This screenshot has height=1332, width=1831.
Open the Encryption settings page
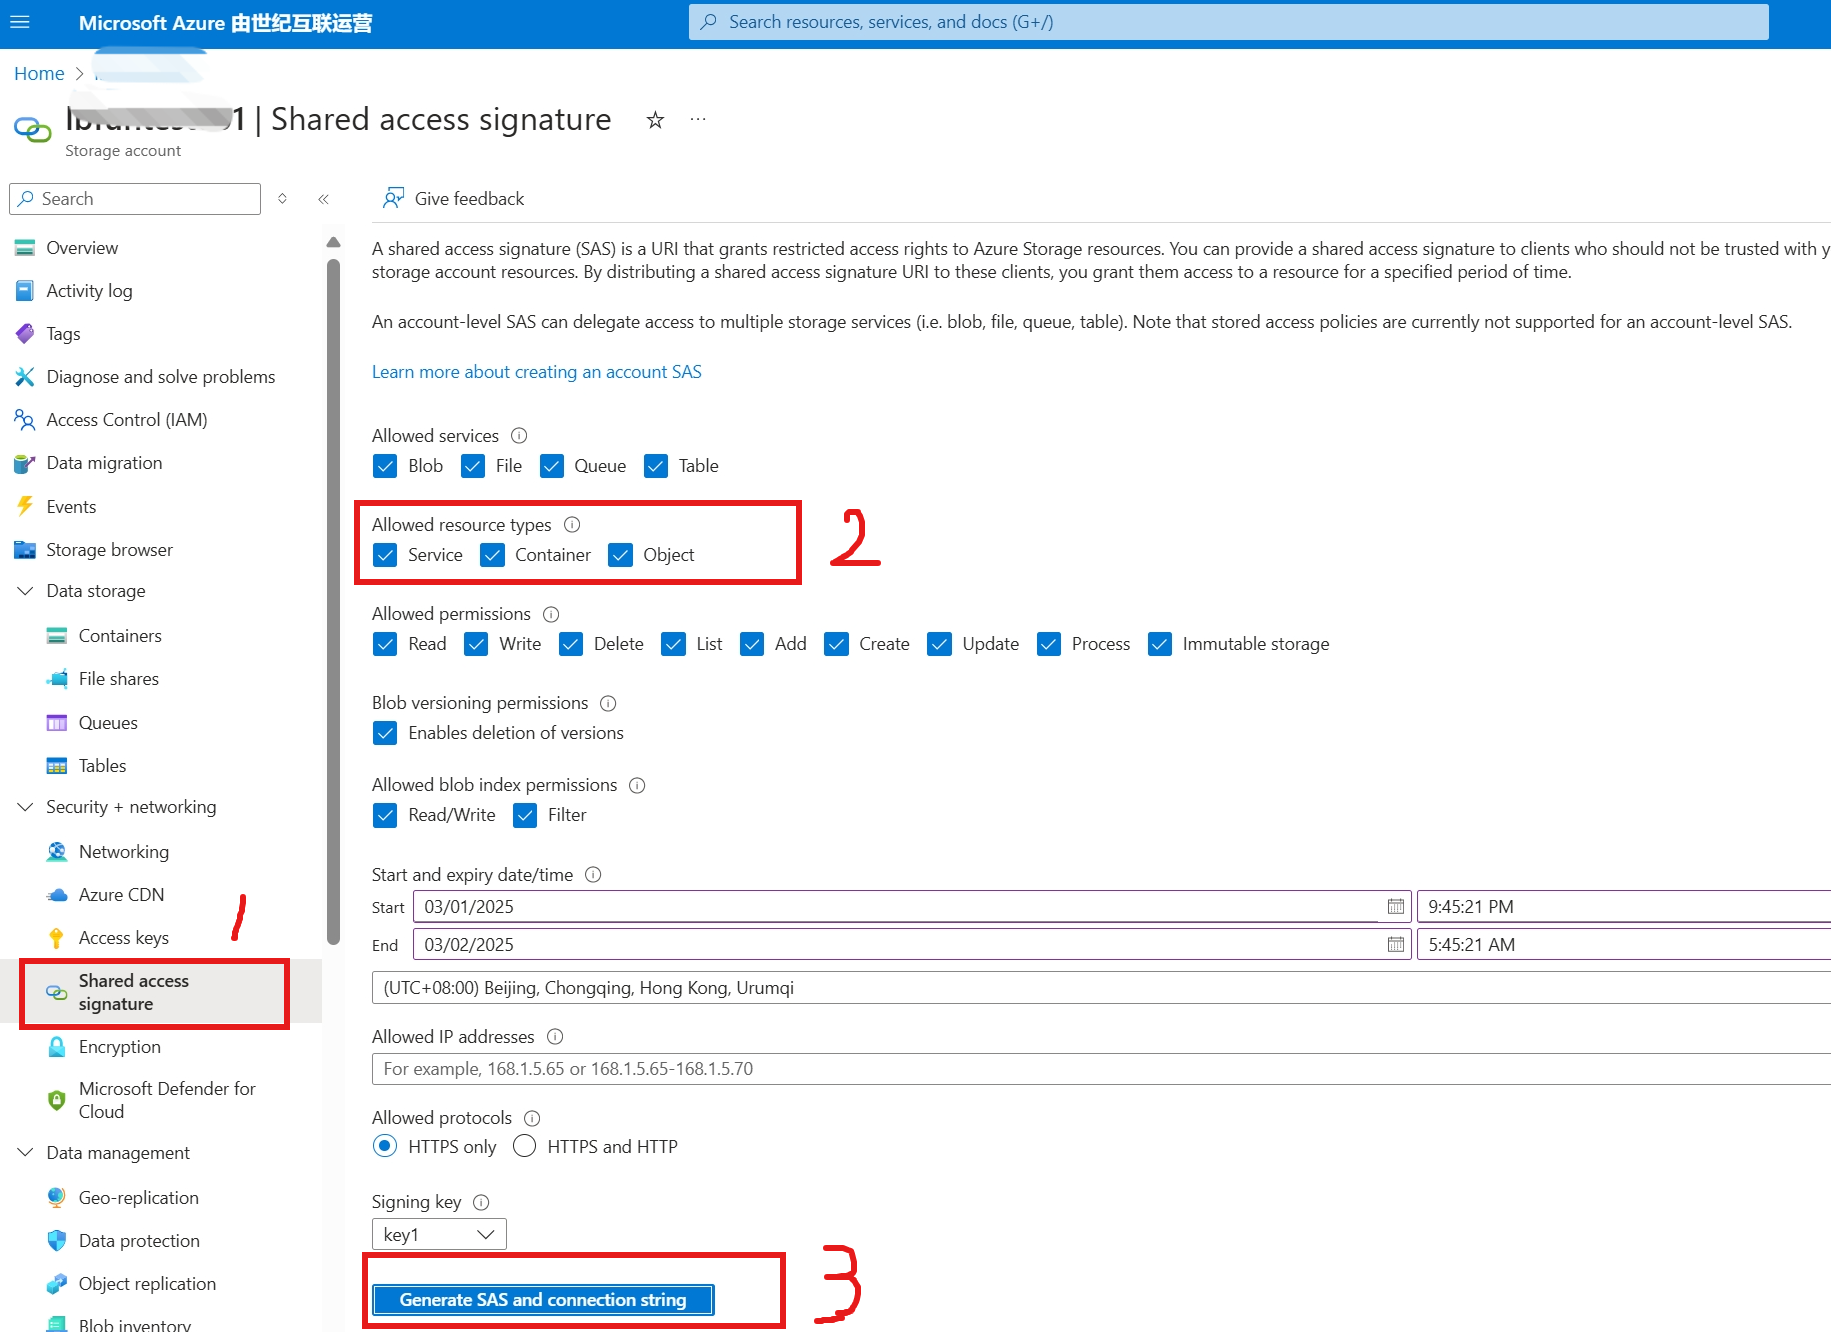[119, 1046]
